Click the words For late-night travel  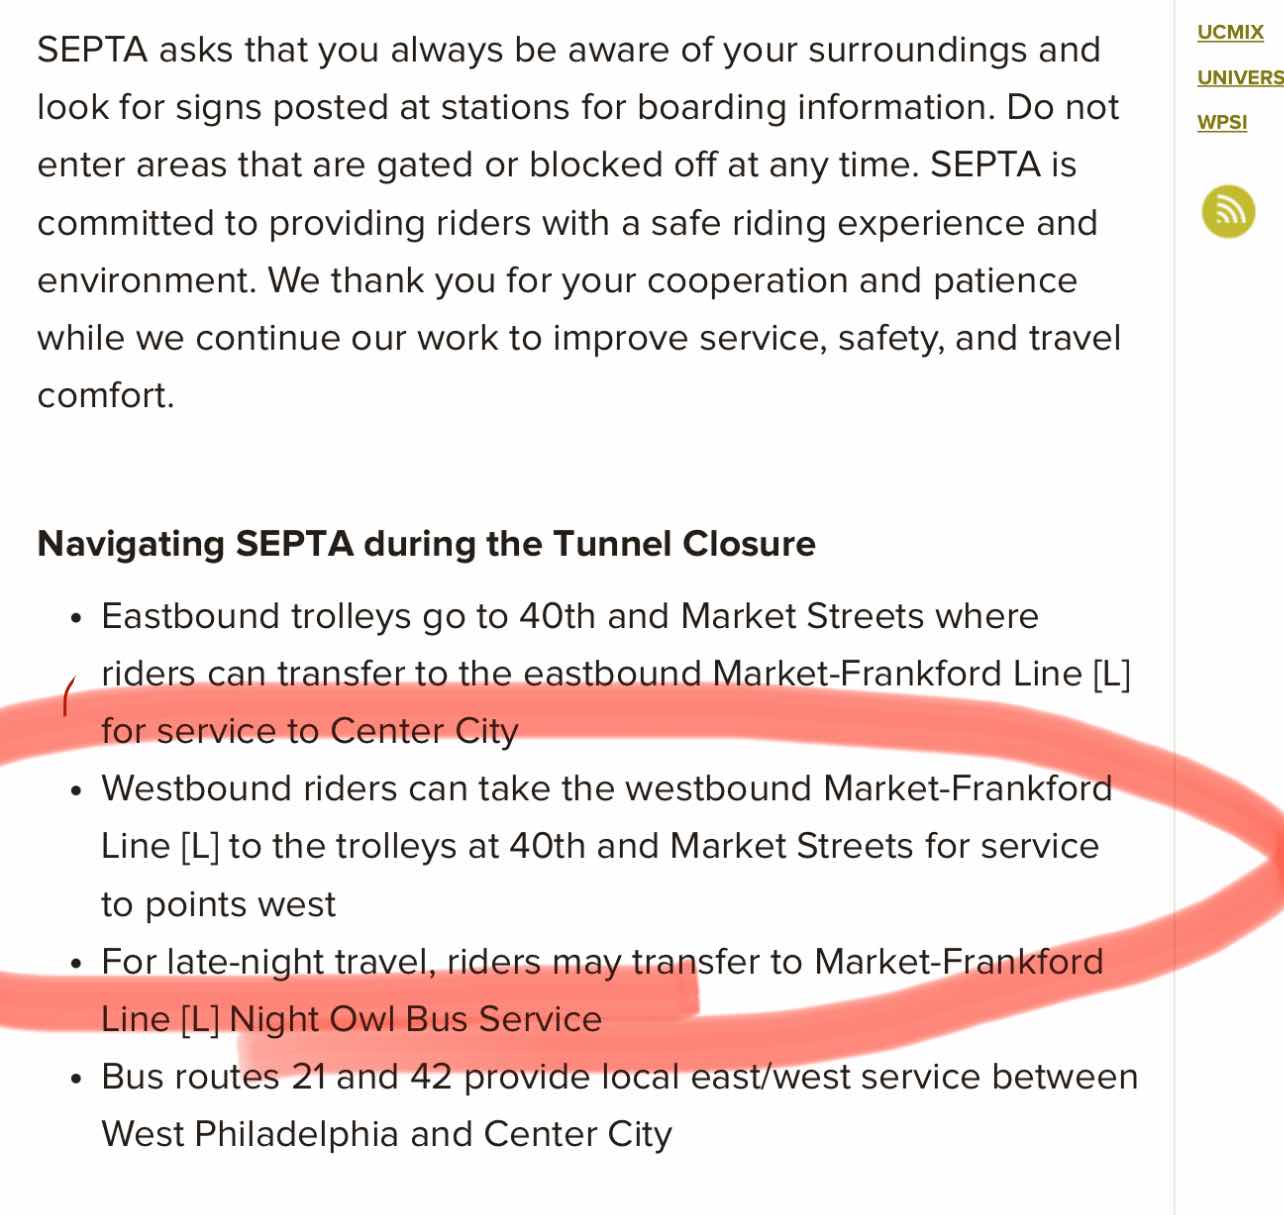click(x=268, y=962)
